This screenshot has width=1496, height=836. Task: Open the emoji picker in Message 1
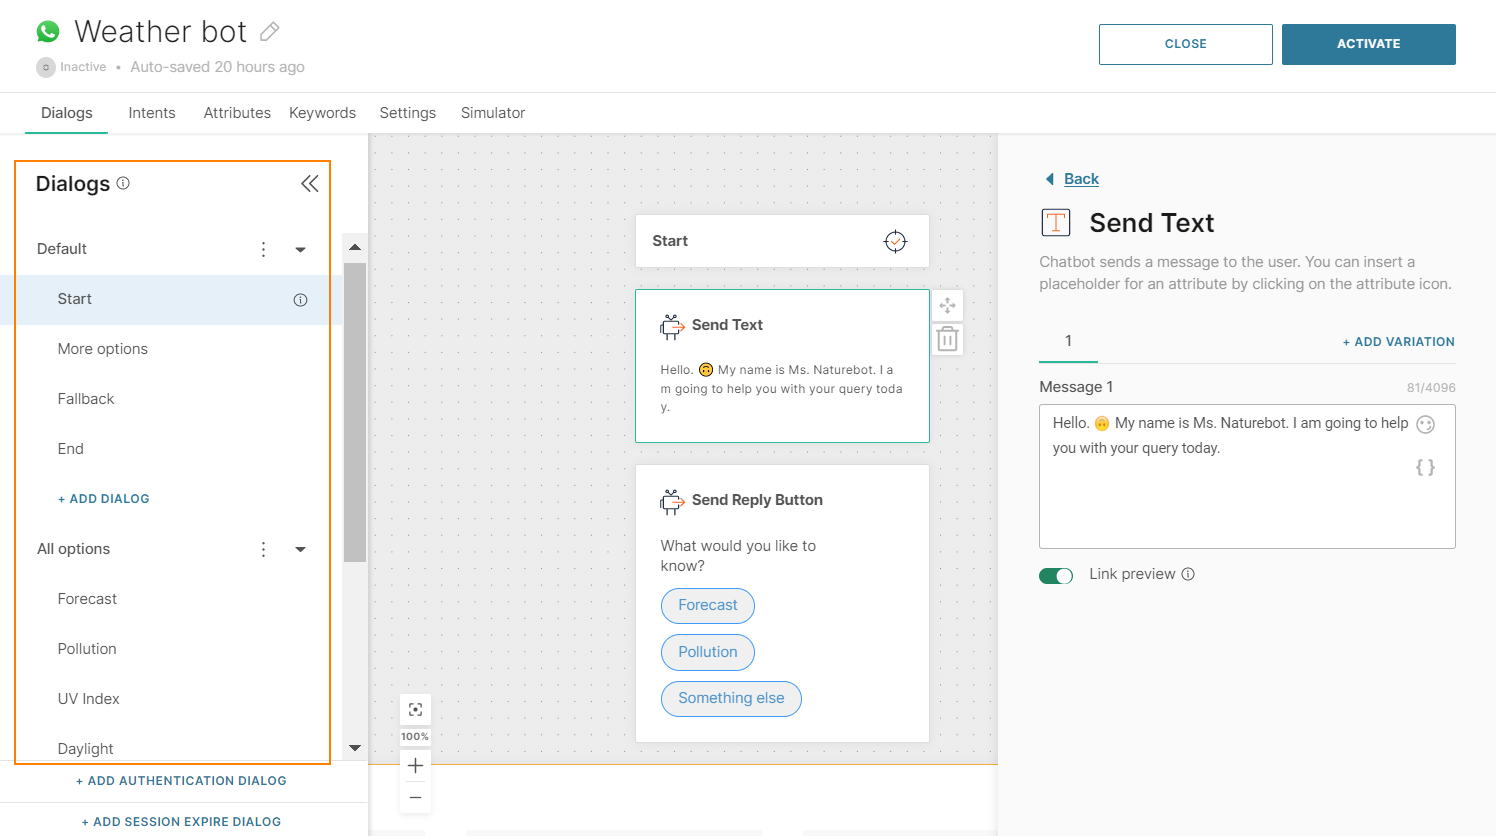pos(1425,424)
